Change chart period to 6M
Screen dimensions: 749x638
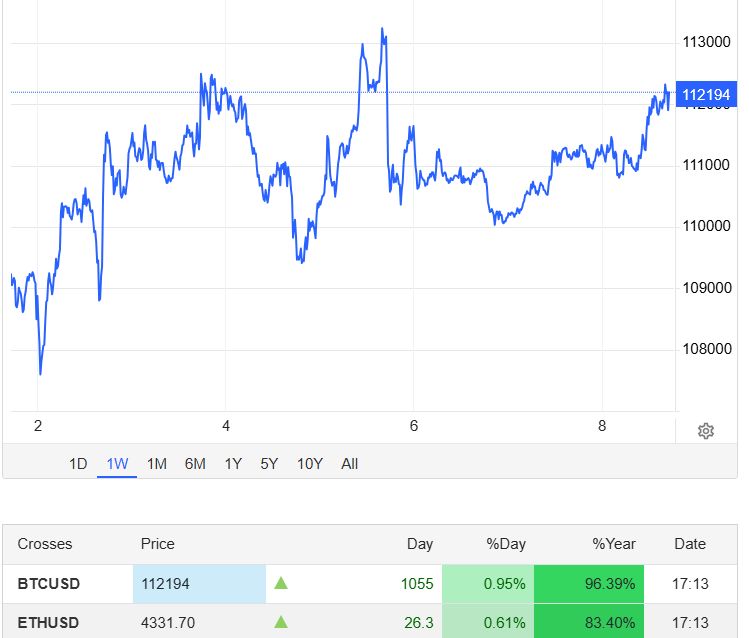point(195,464)
